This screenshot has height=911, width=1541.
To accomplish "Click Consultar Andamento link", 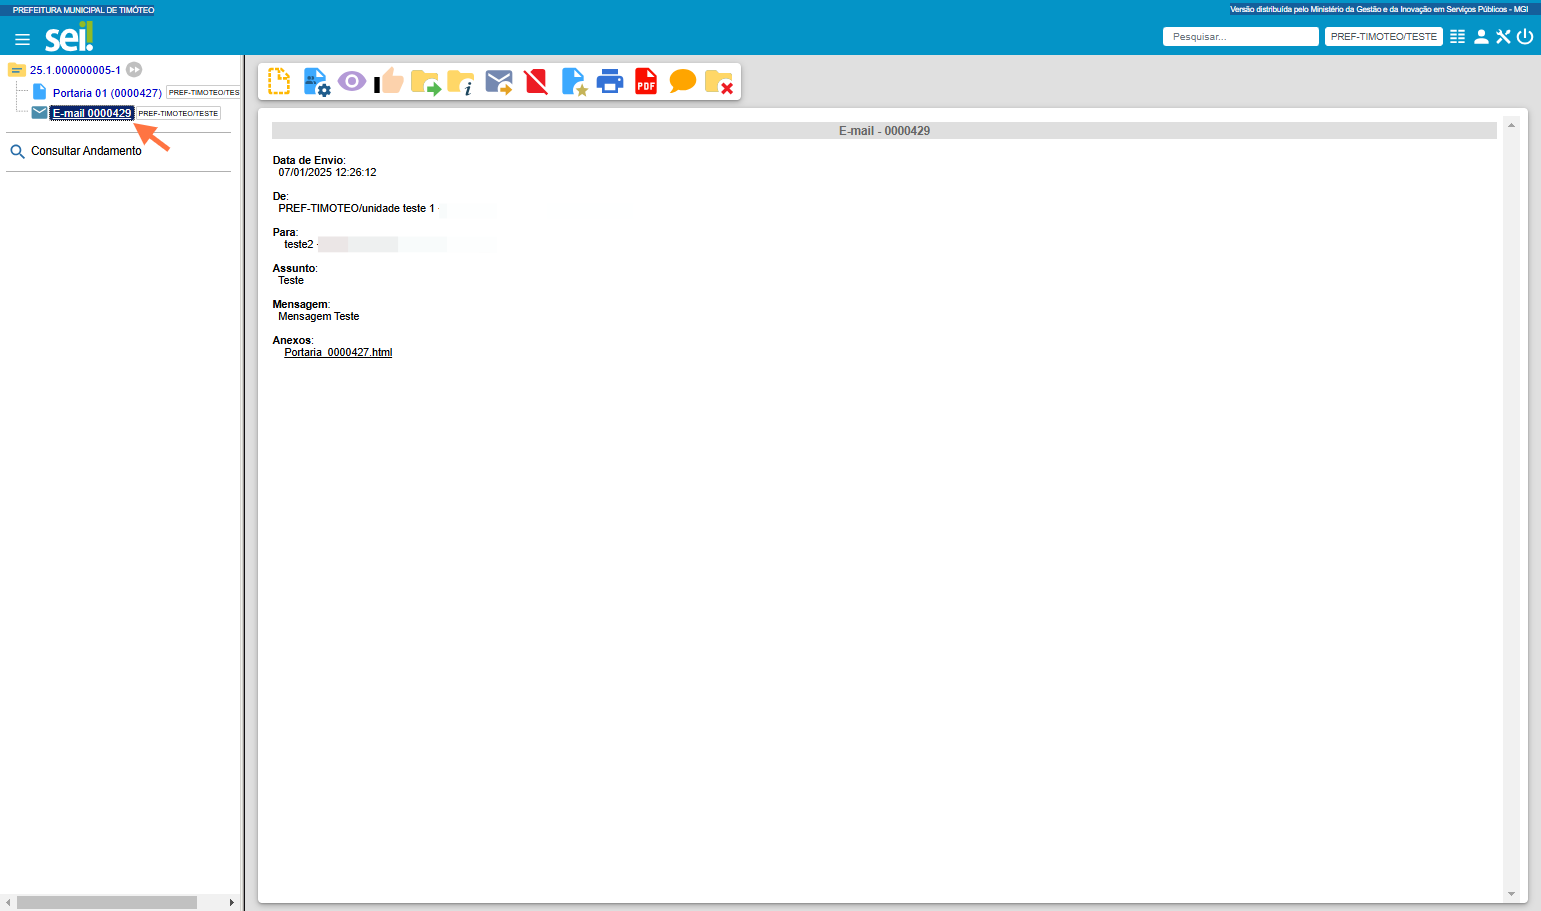I will (x=86, y=151).
